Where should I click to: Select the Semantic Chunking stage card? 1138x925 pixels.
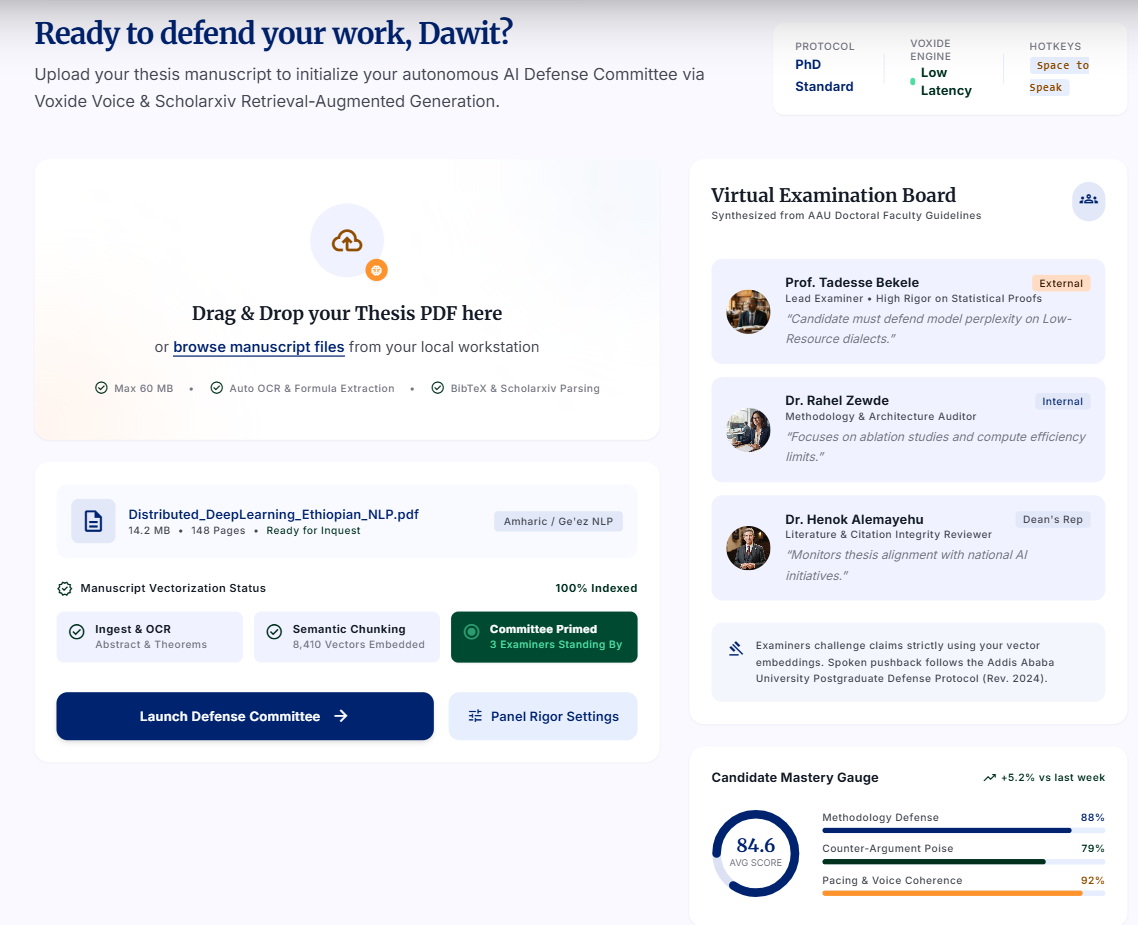[x=347, y=637]
